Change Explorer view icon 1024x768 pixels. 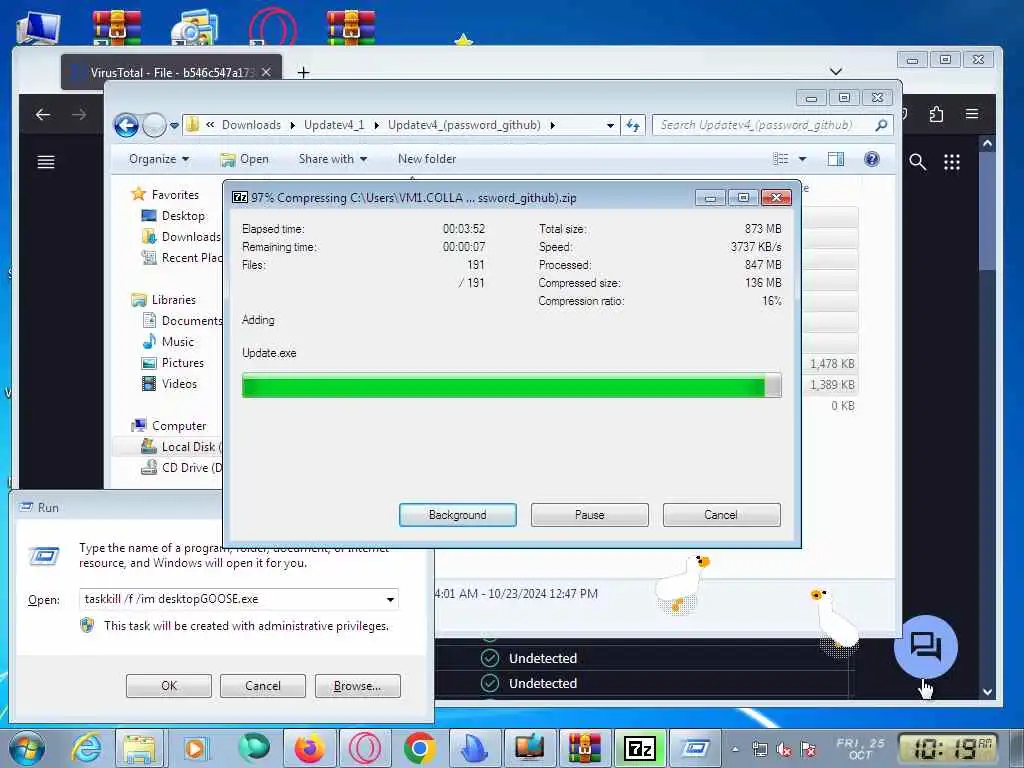[x=780, y=159]
